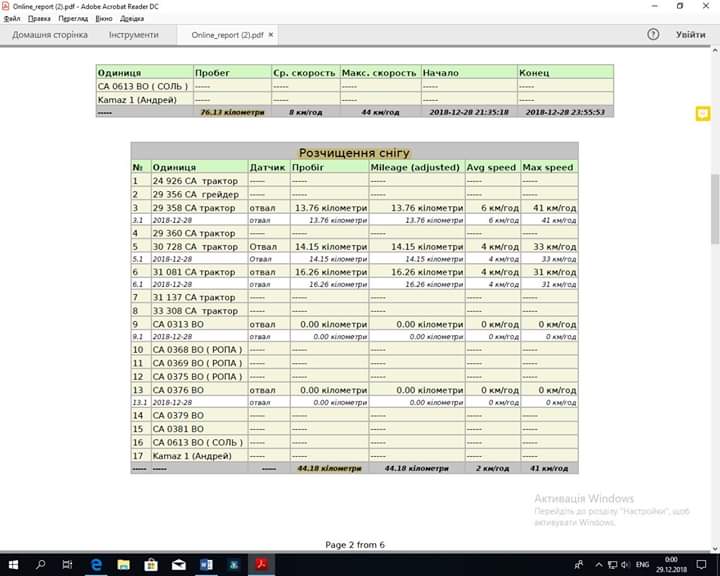Click the Увійти sign-in button
This screenshot has width=720, height=576.
point(690,35)
